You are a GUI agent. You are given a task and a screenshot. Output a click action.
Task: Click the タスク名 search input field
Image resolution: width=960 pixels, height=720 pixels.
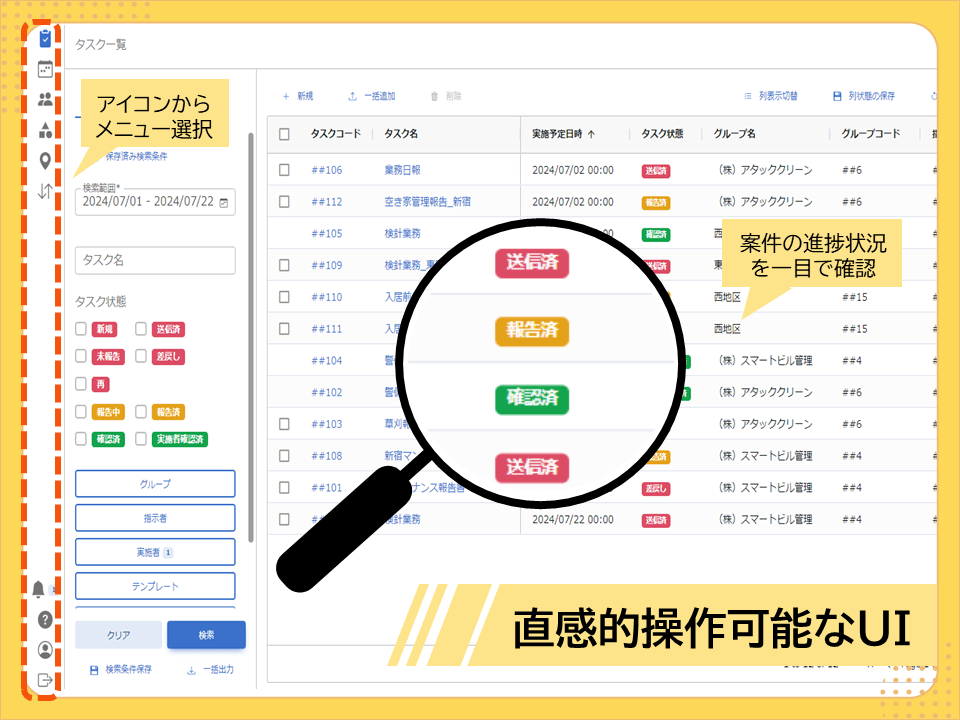click(155, 260)
